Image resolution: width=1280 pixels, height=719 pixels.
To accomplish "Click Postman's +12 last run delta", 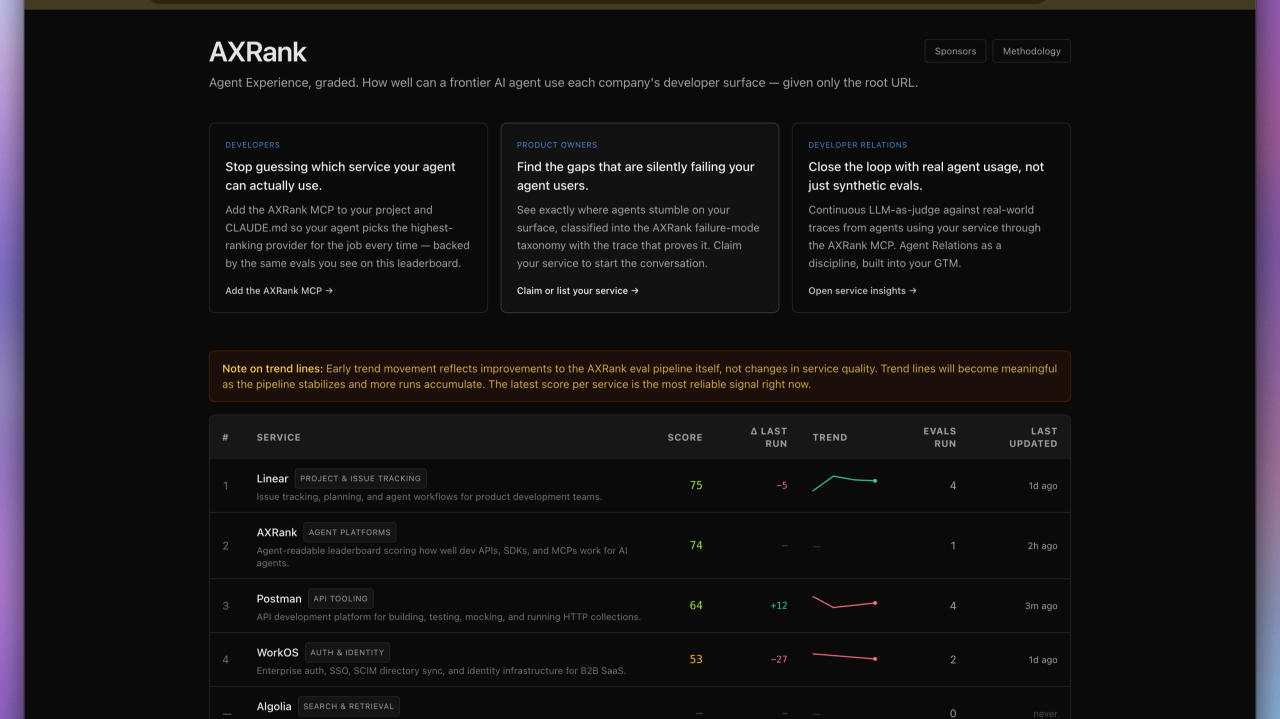I will [779, 606].
